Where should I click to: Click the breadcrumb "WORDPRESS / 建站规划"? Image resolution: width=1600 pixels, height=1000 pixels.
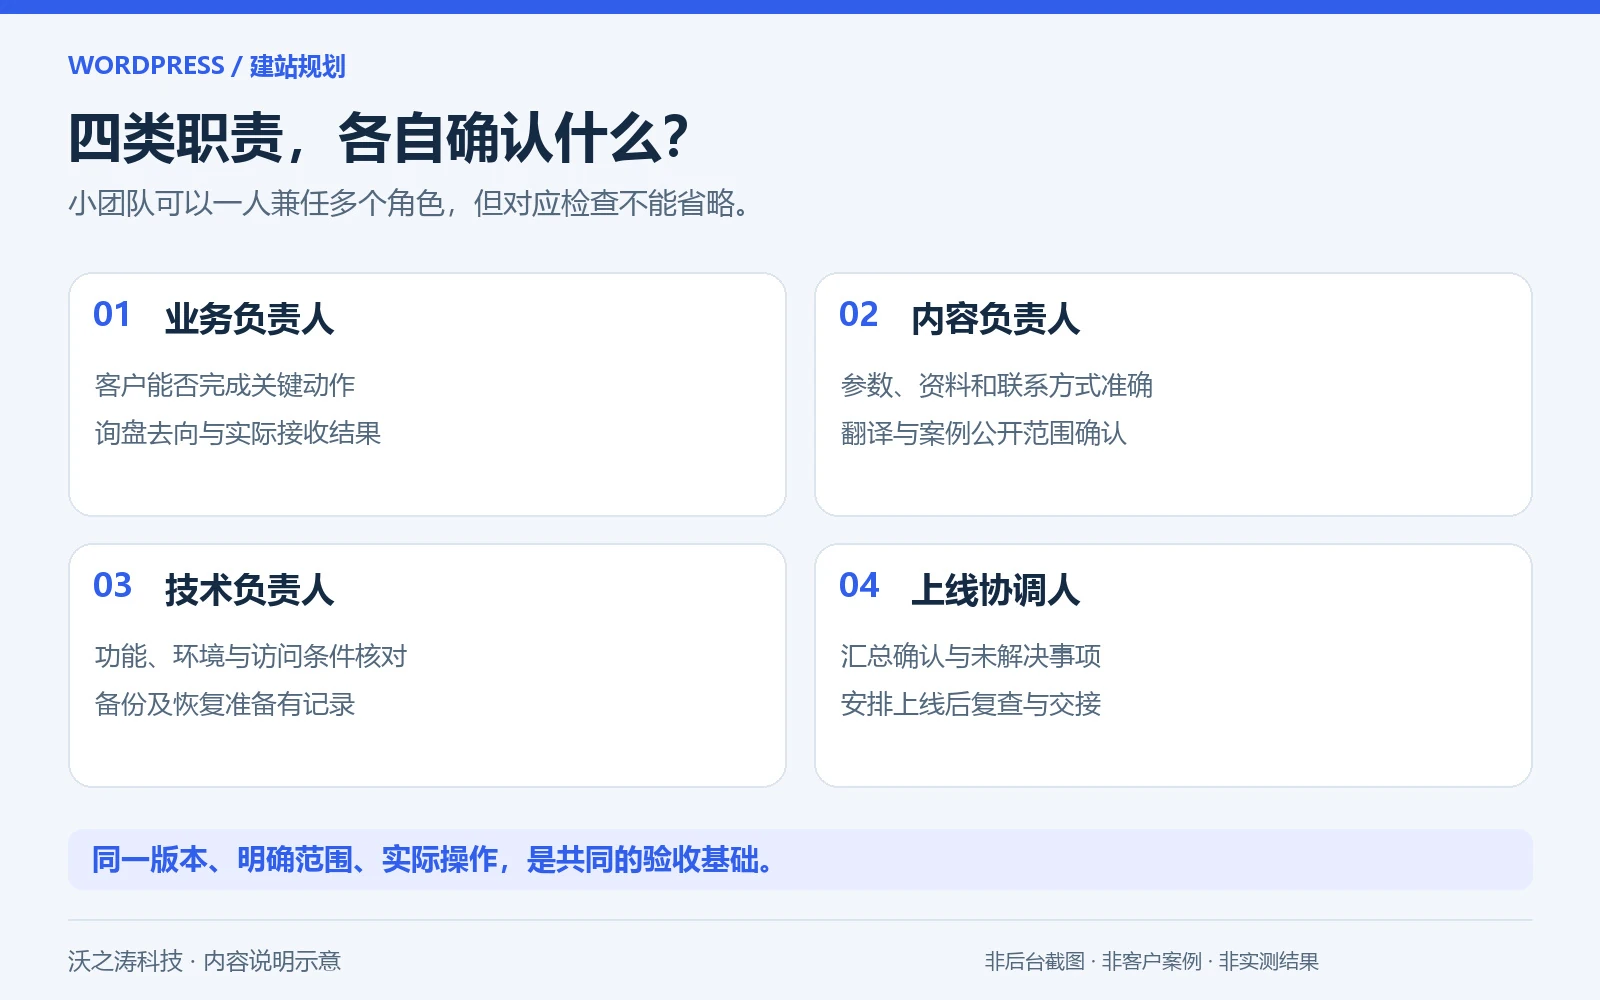coord(207,66)
